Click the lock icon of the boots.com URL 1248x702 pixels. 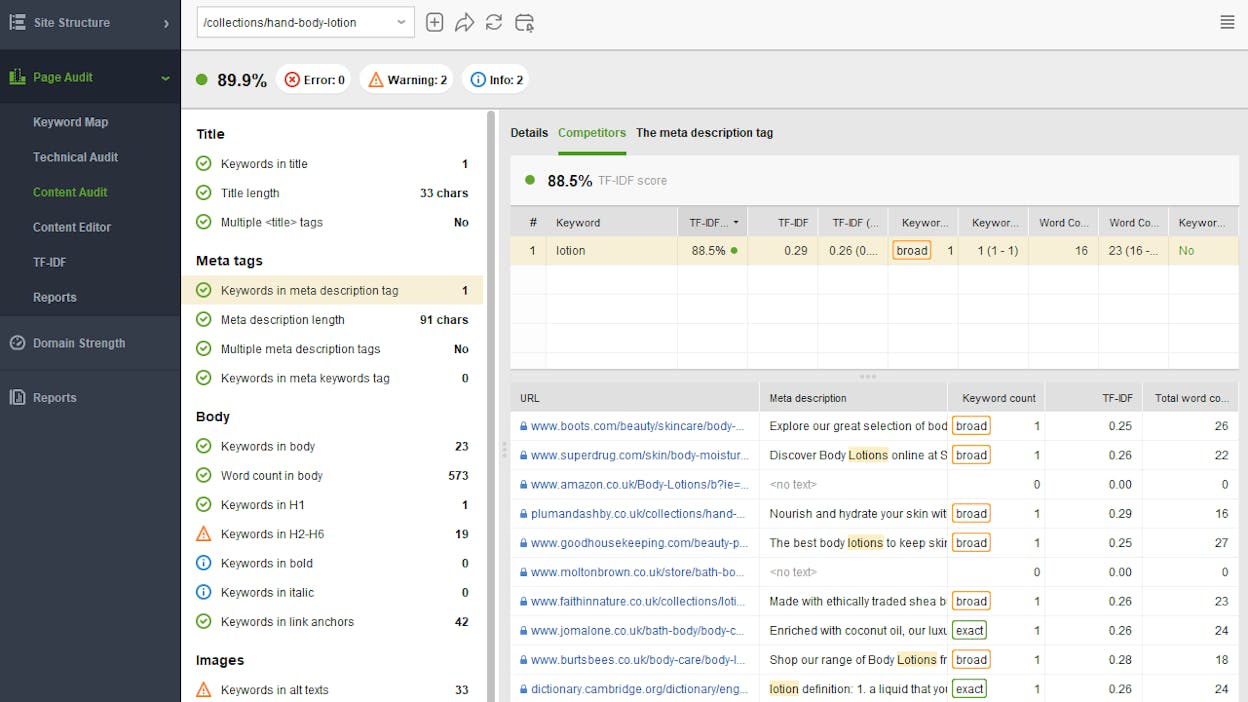(x=523, y=426)
